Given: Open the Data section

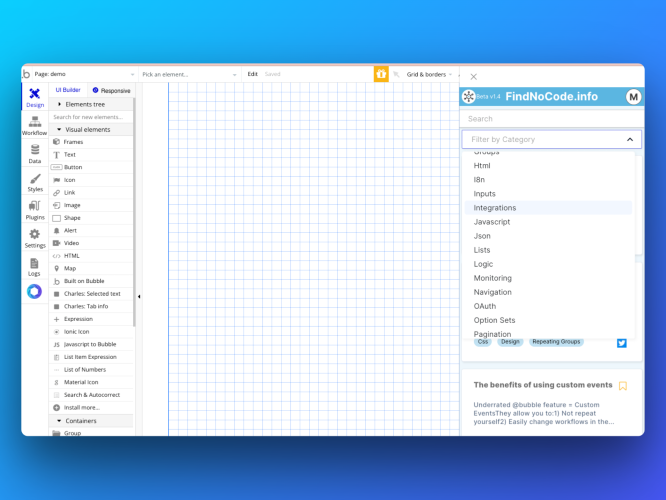Looking at the screenshot, I should [x=35, y=154].
